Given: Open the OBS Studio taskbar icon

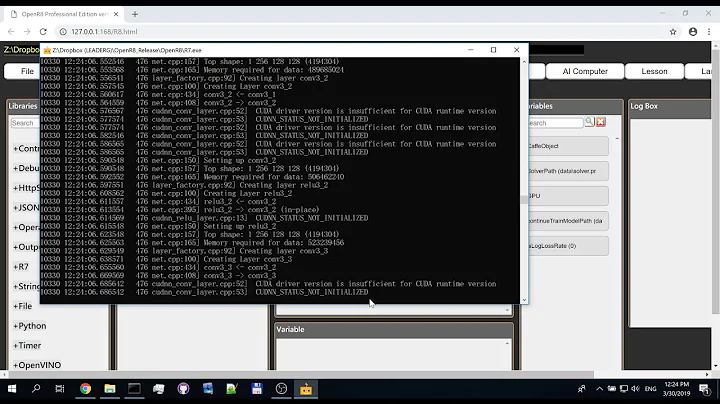Looking at the screenshot, I should 281,389.
